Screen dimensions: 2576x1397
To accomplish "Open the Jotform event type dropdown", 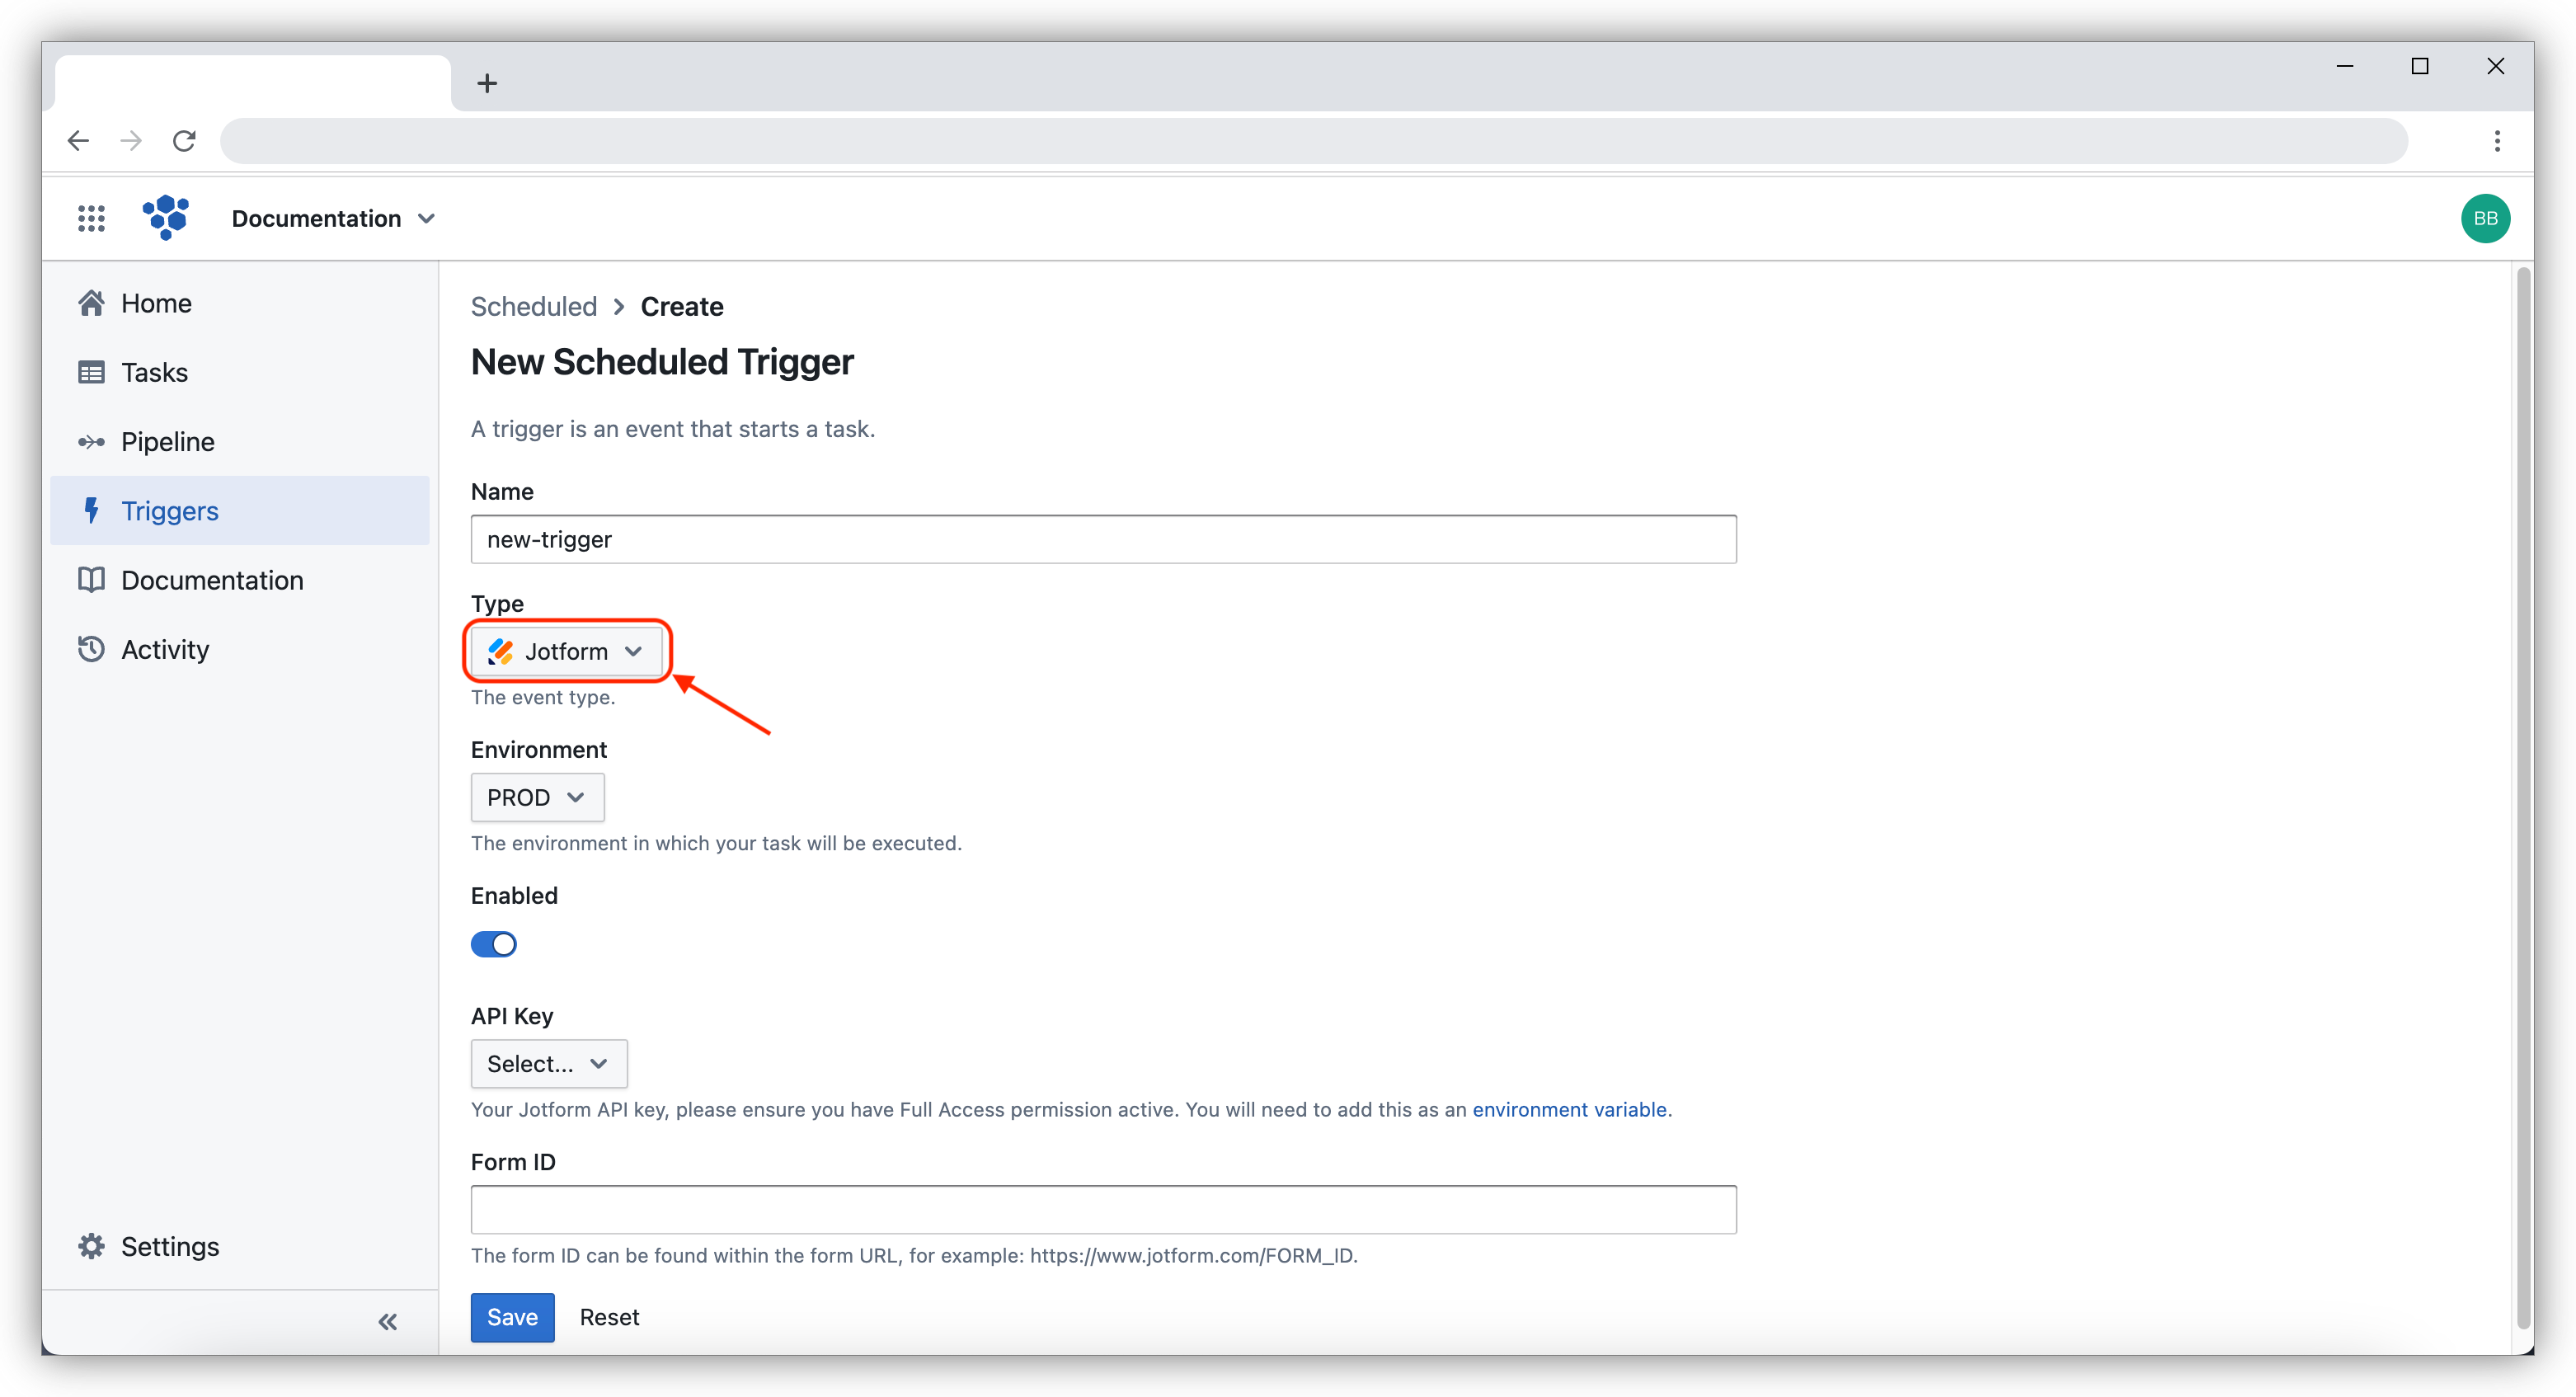I will tap(566, 651).
